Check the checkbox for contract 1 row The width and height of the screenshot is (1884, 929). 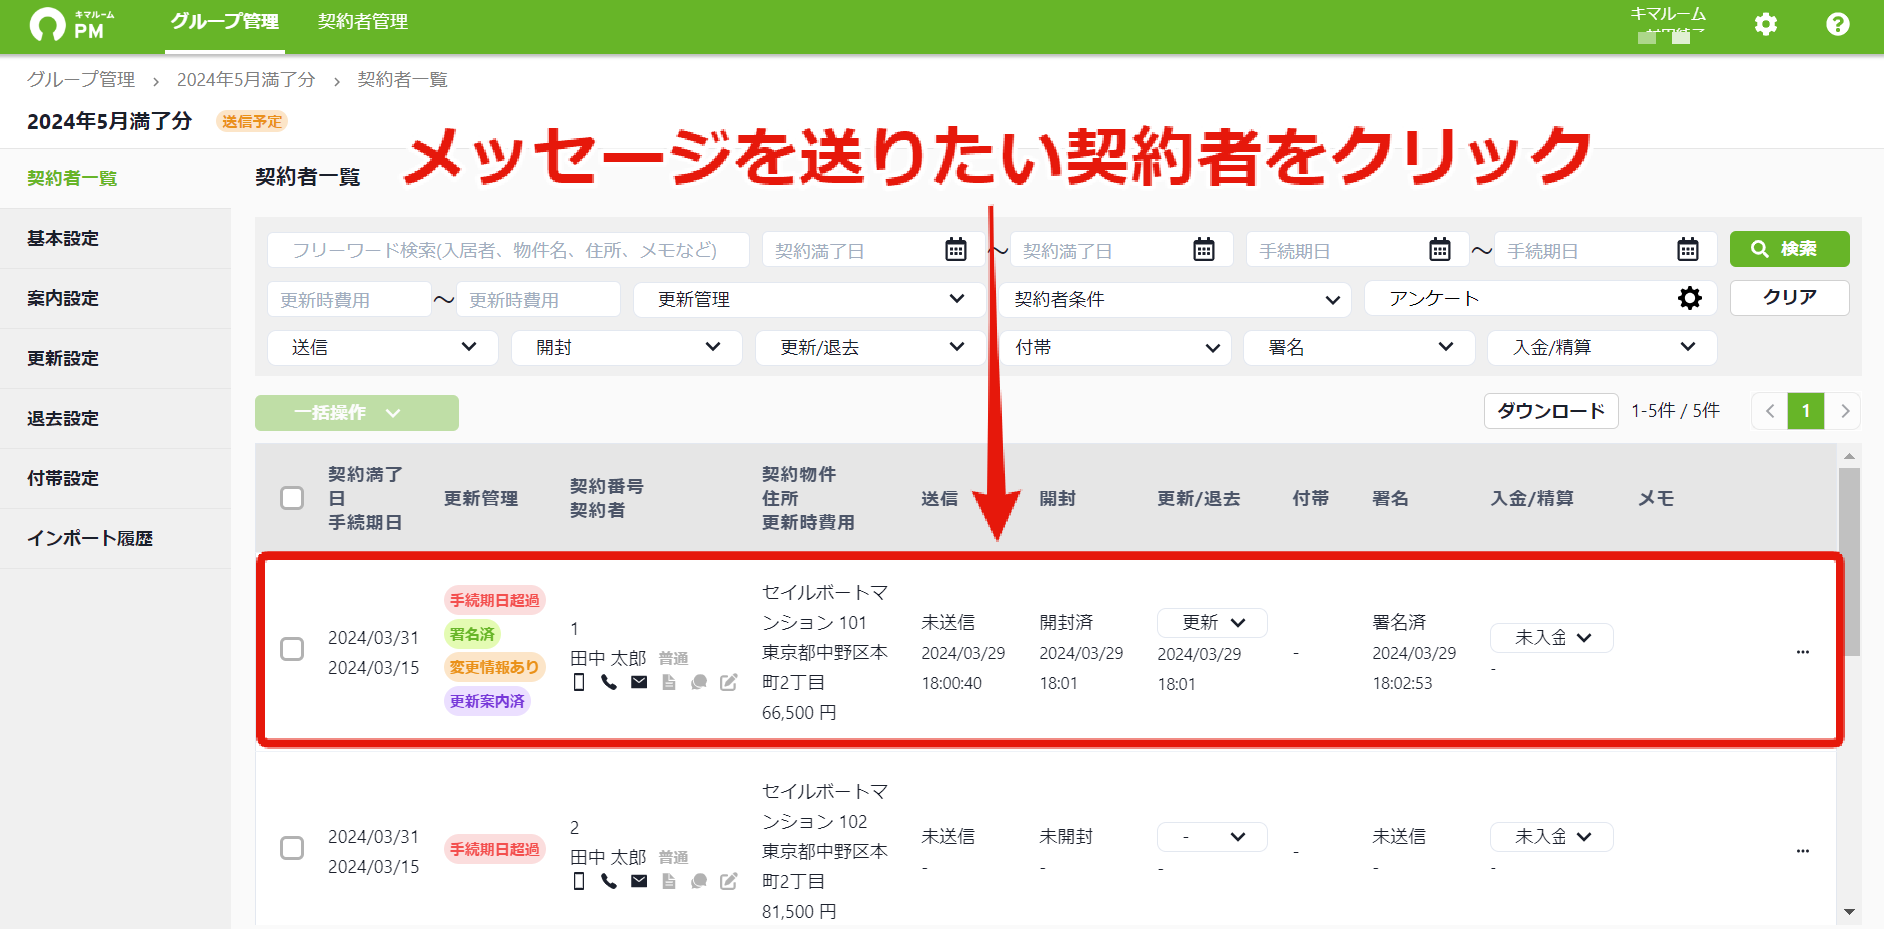coord(292,649)
